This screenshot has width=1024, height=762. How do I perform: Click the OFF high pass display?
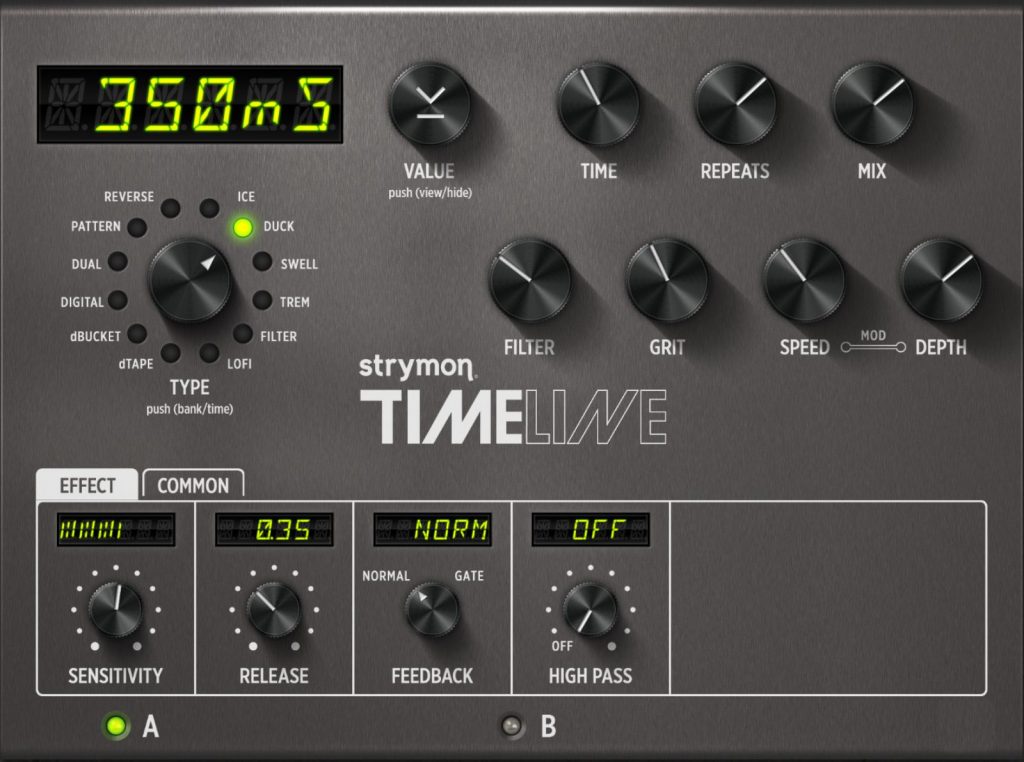coord(591,529)
